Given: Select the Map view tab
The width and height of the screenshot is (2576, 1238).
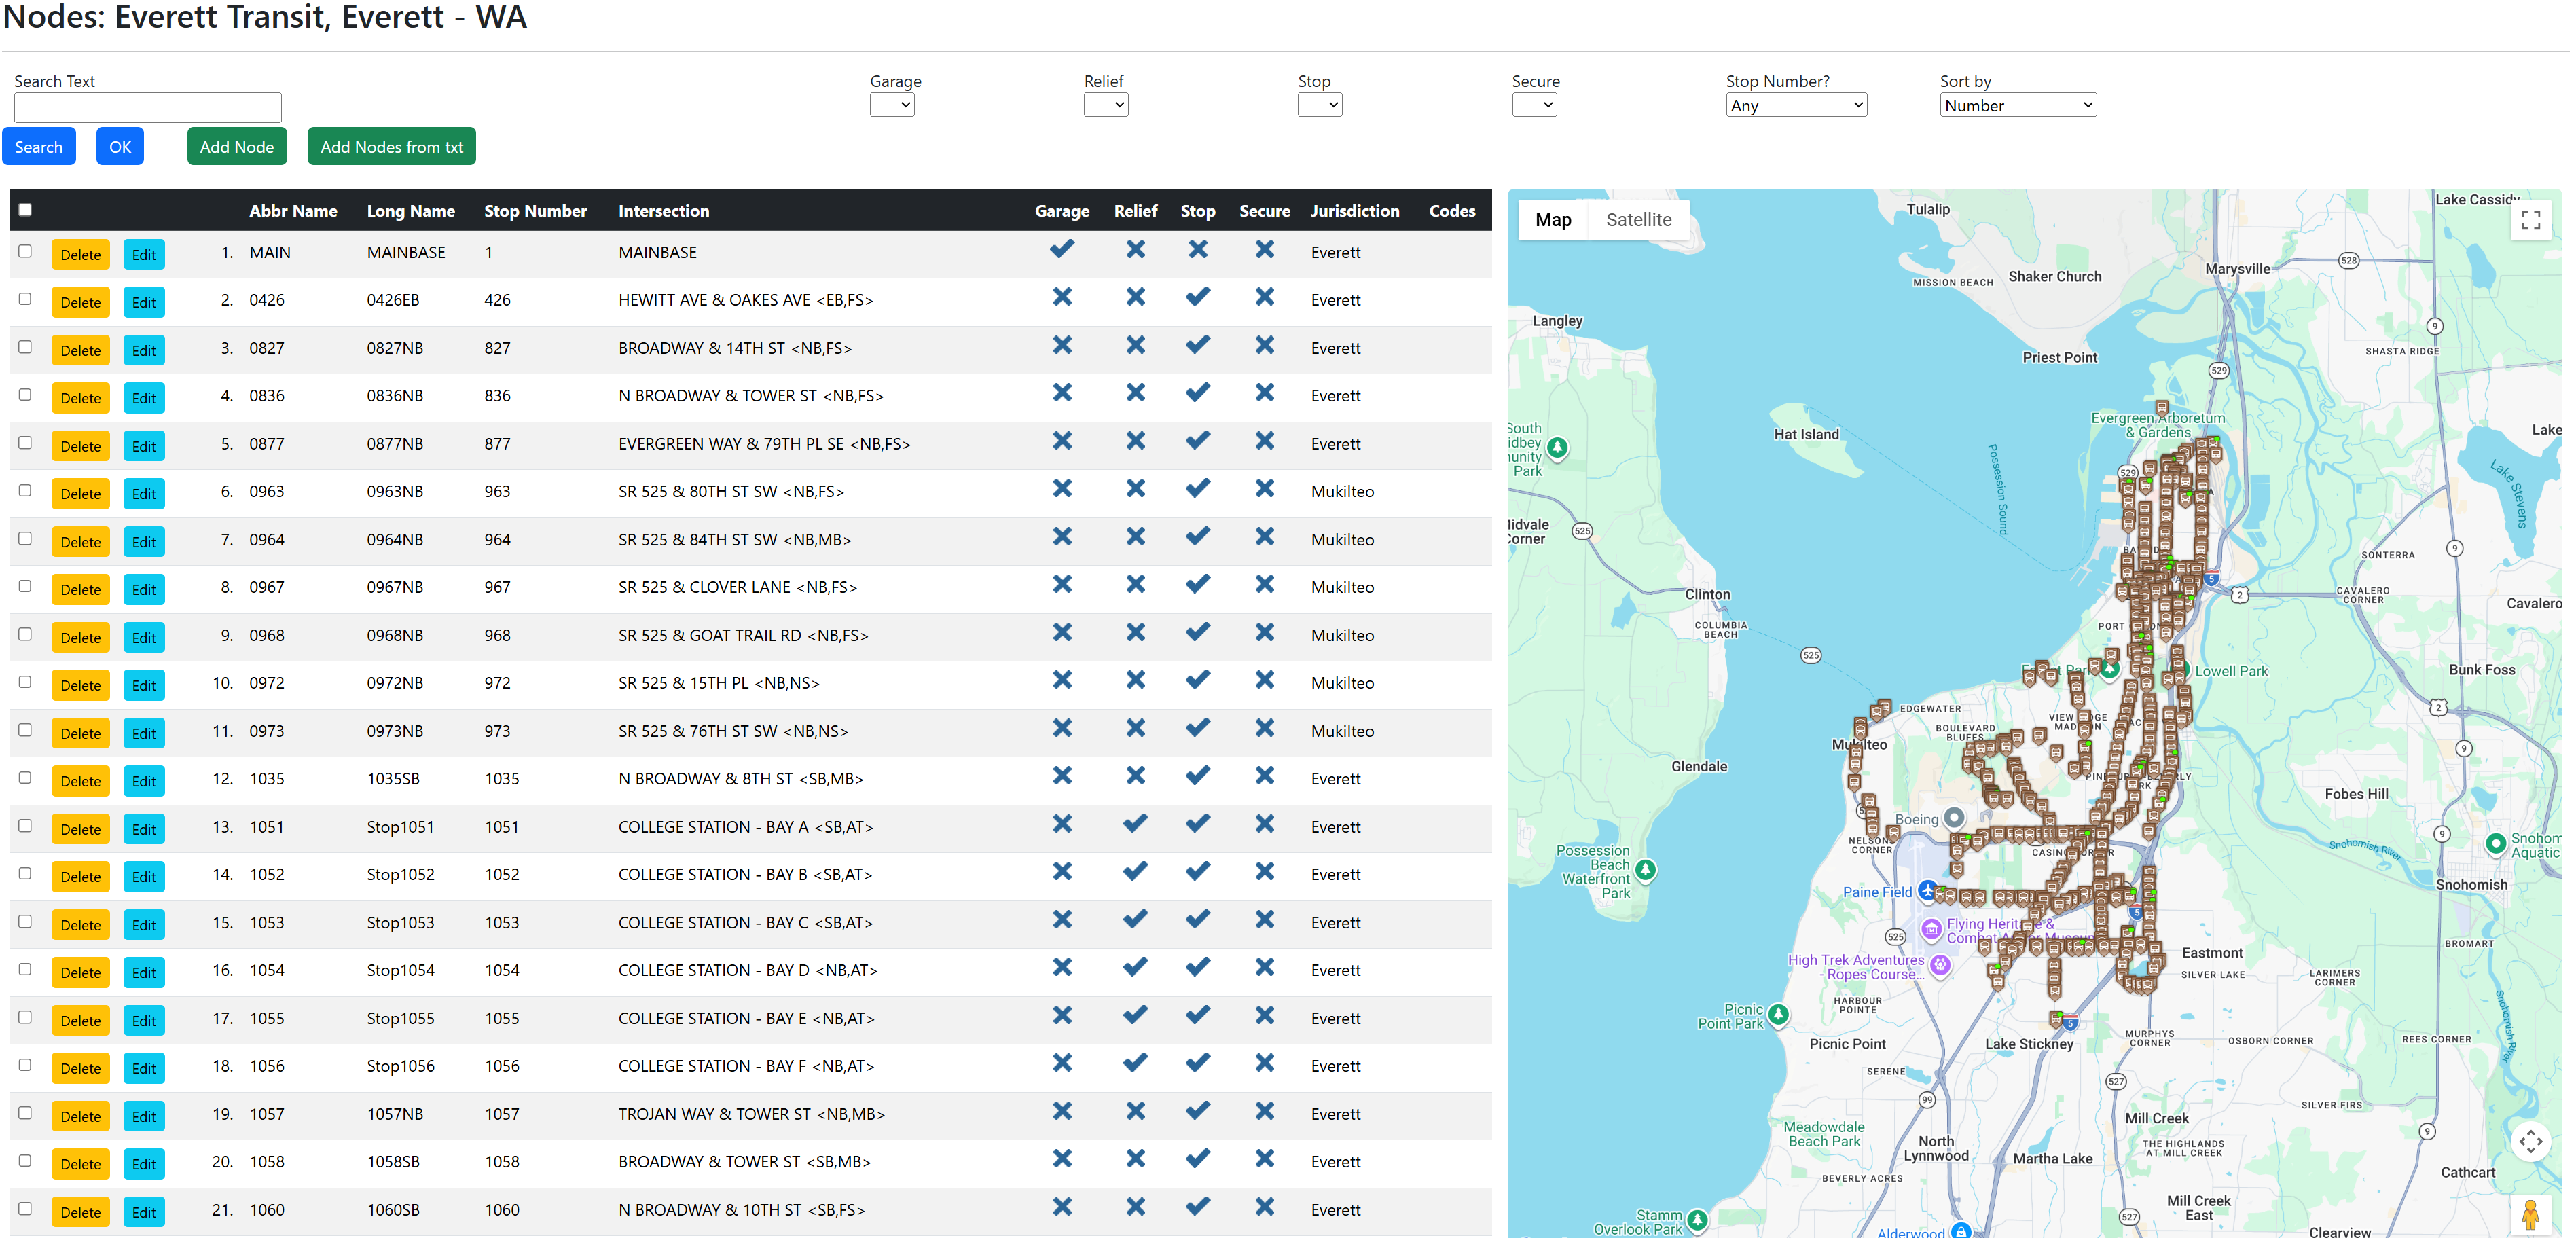Looking at the screenshot, I should pyautogui.click(x=1552, y=219).
